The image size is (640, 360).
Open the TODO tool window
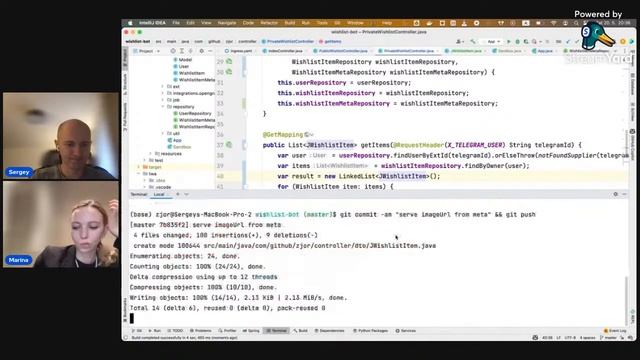175,331
